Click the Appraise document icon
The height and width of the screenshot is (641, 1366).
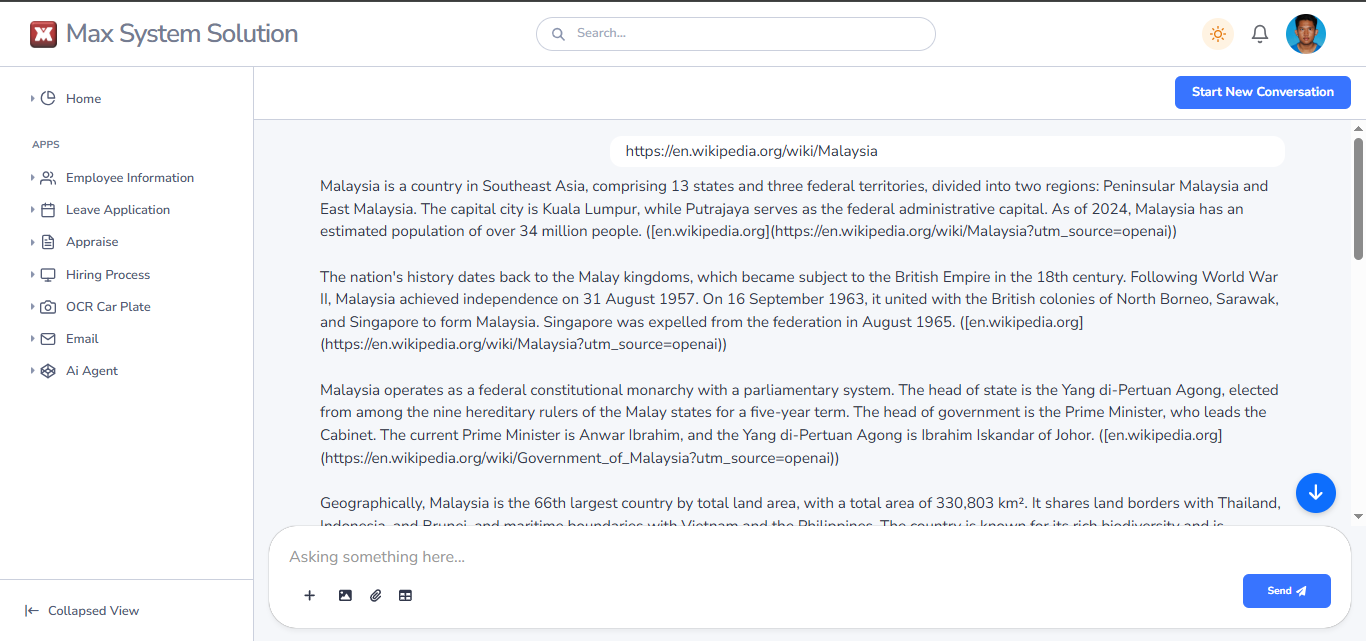pos(48,242)
